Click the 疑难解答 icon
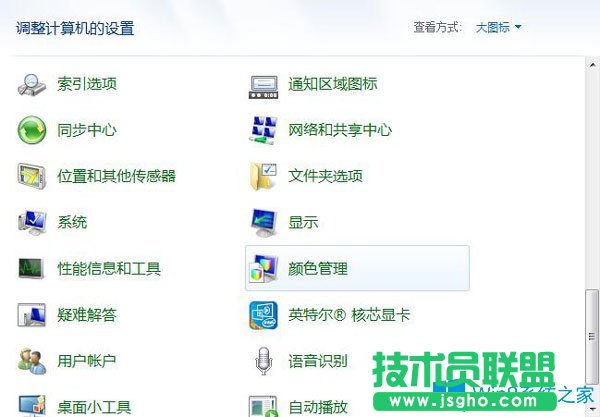 [x=32, y=315]
